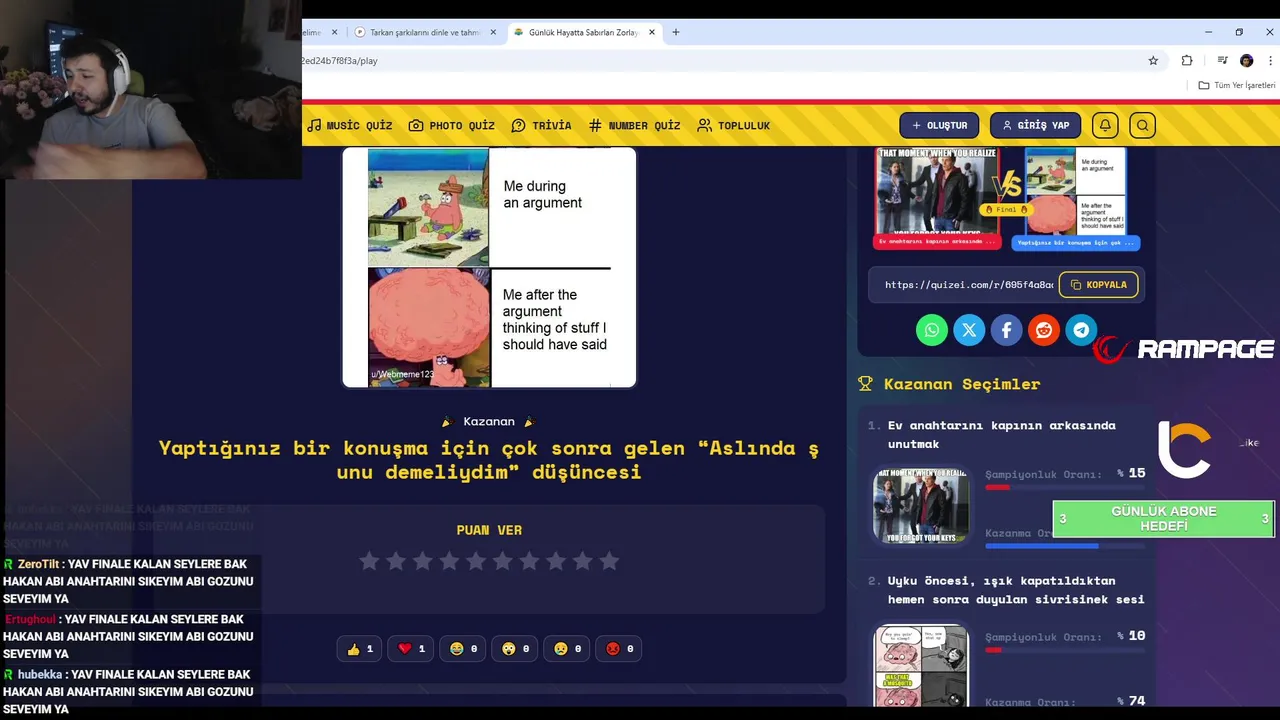
Task: Give a one-star rating
Action: pyautogui.click(x=369, y=561)
